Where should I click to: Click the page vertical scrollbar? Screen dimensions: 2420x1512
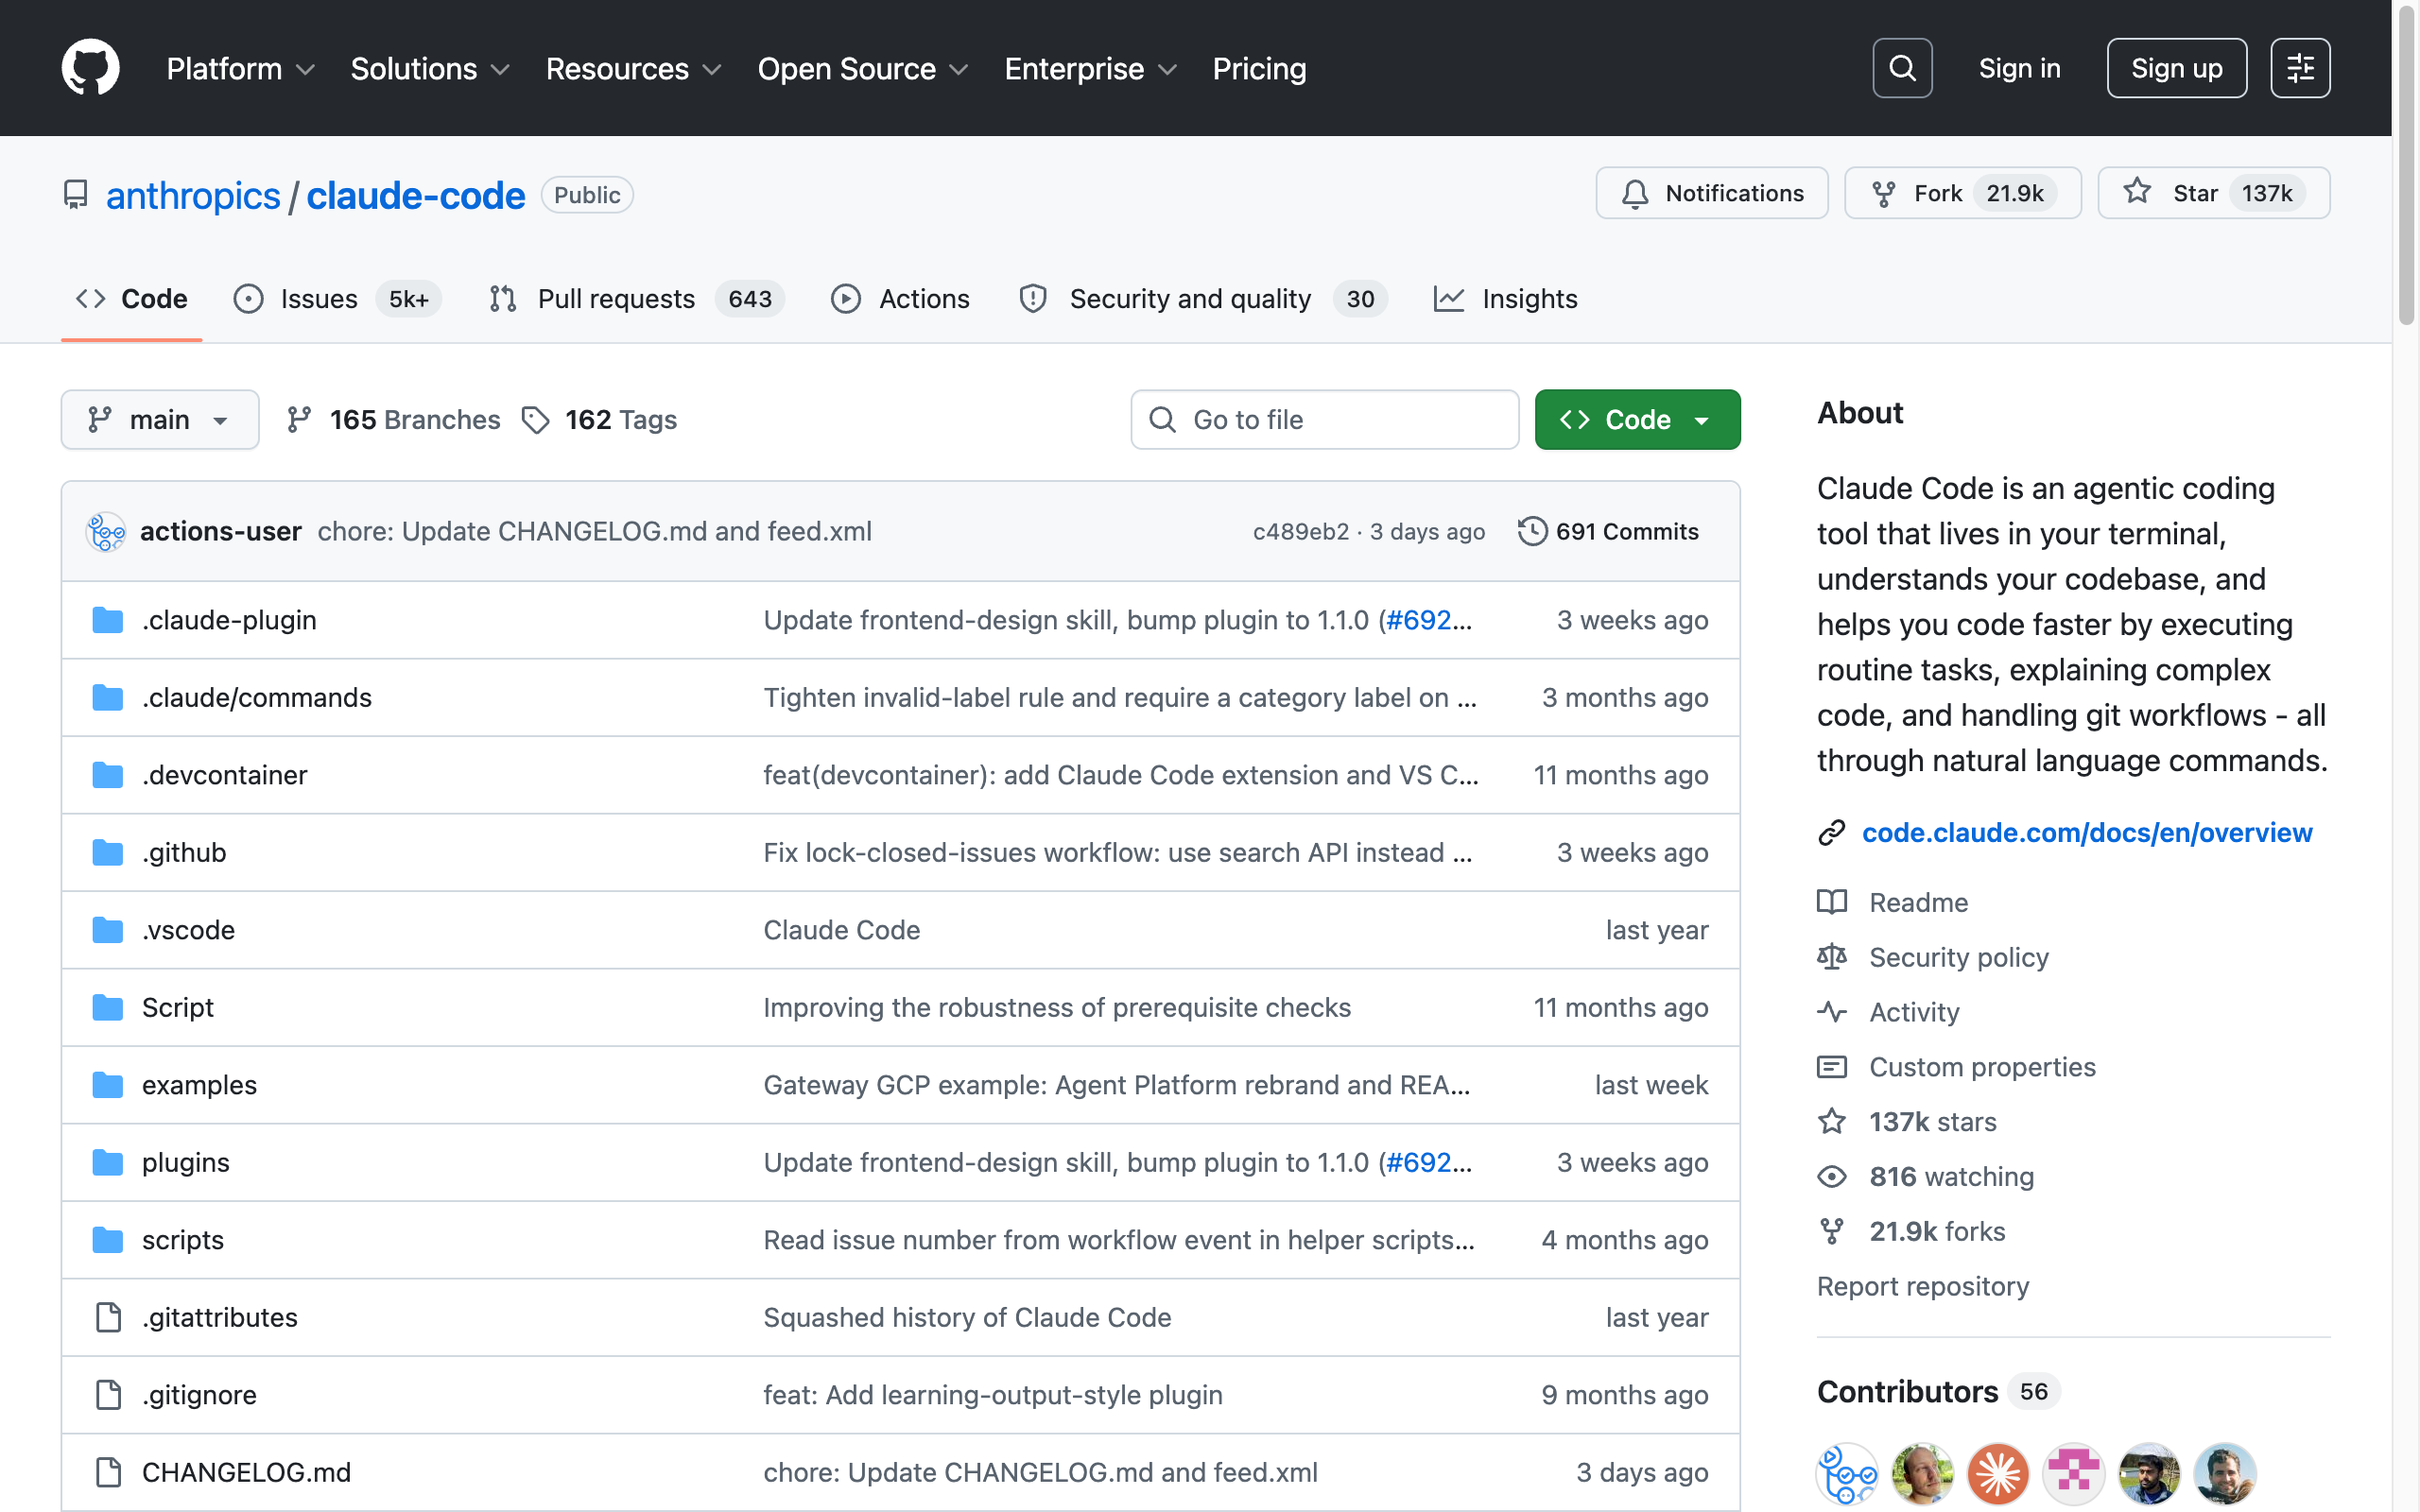(2406, 168)
